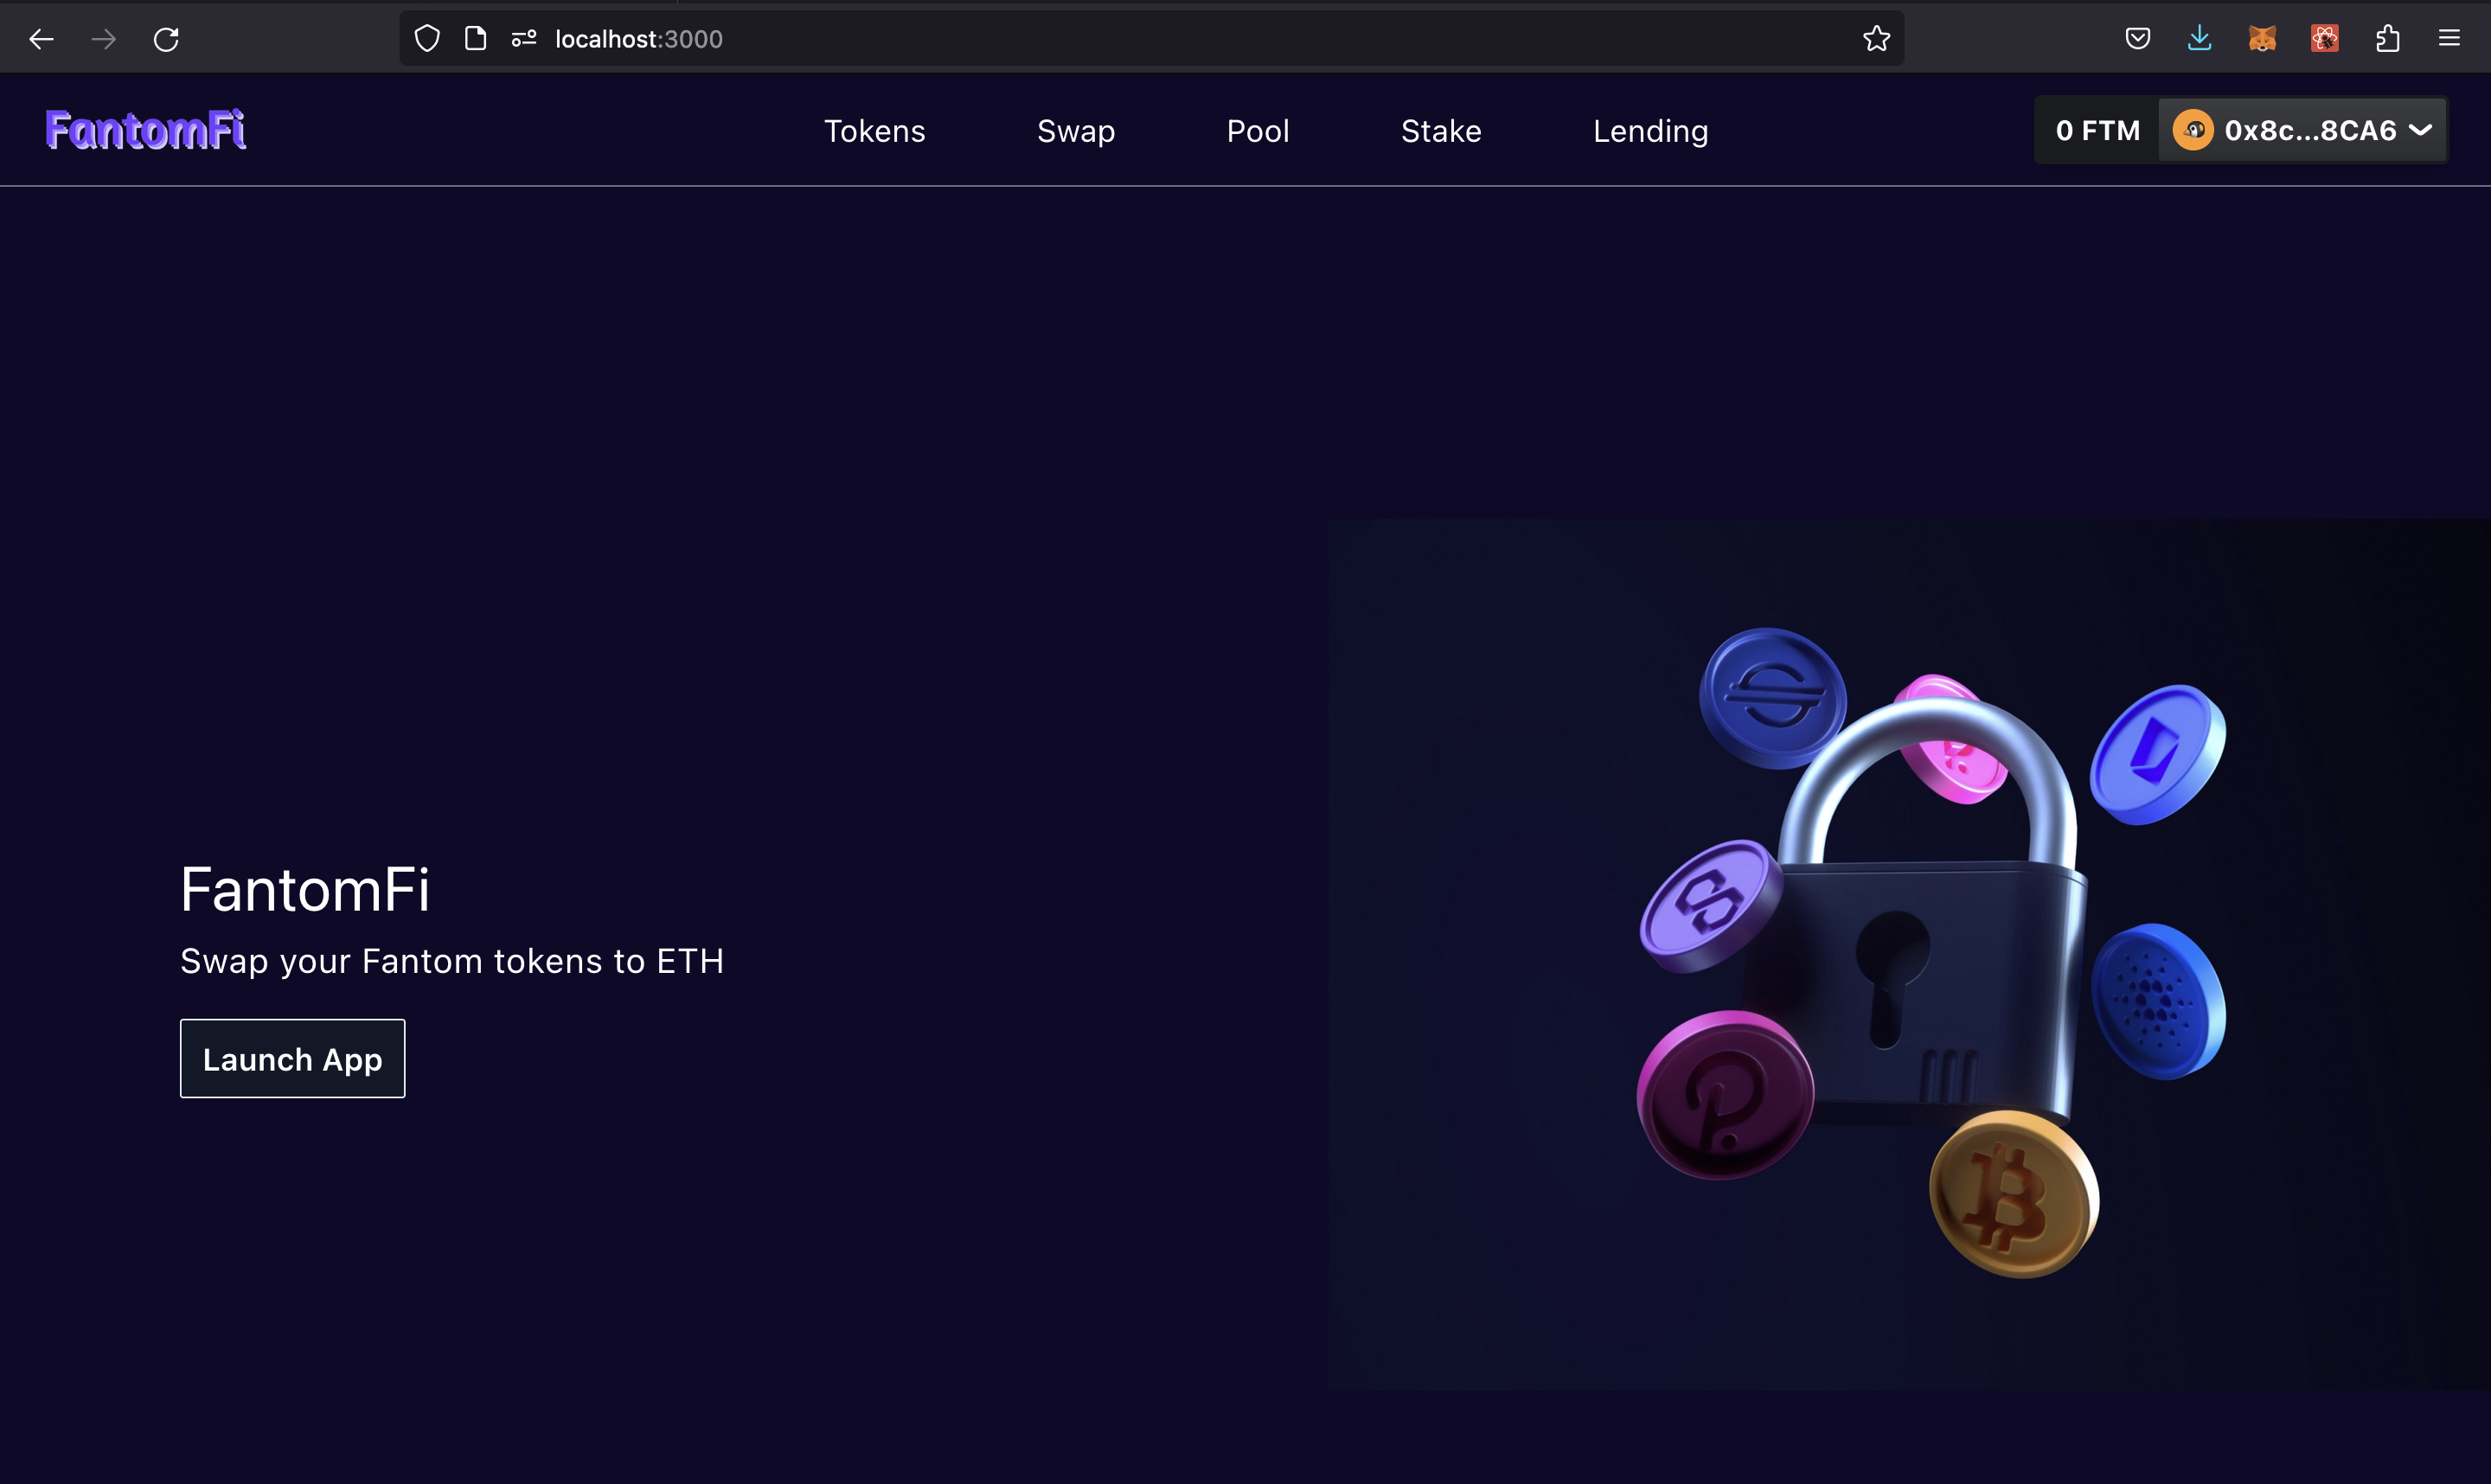
Task: Open the Tokens nav item
Action: pos(874,131)
